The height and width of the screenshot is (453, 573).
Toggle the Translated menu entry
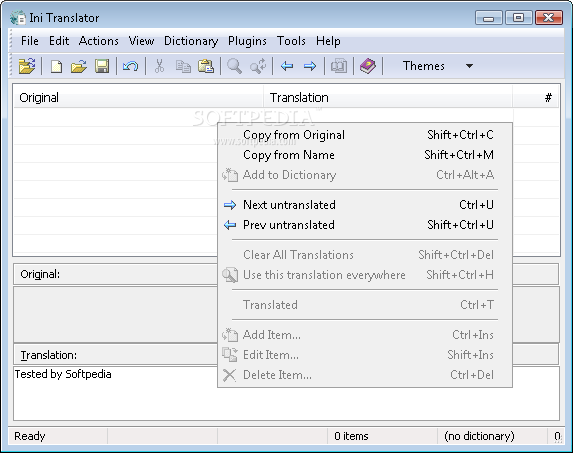point(365,305)
